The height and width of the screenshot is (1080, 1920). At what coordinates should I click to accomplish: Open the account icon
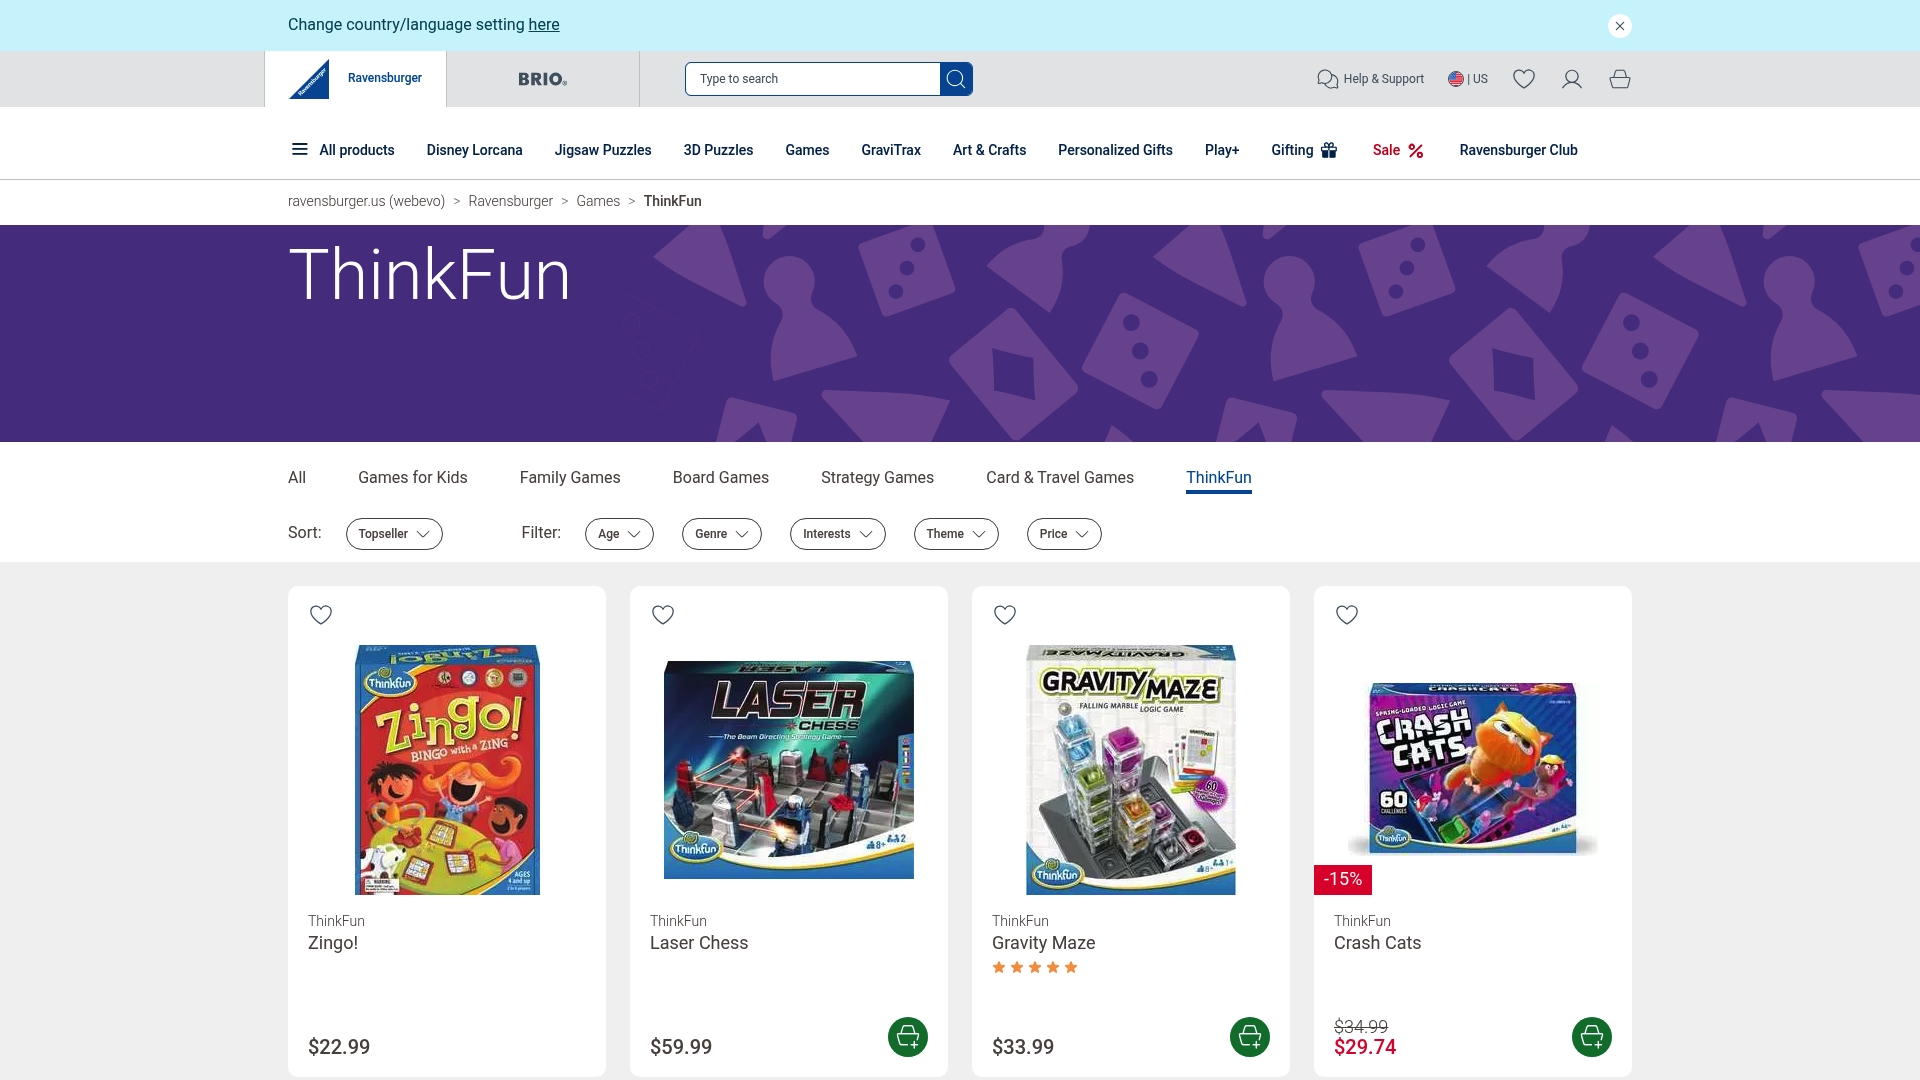1571,79
